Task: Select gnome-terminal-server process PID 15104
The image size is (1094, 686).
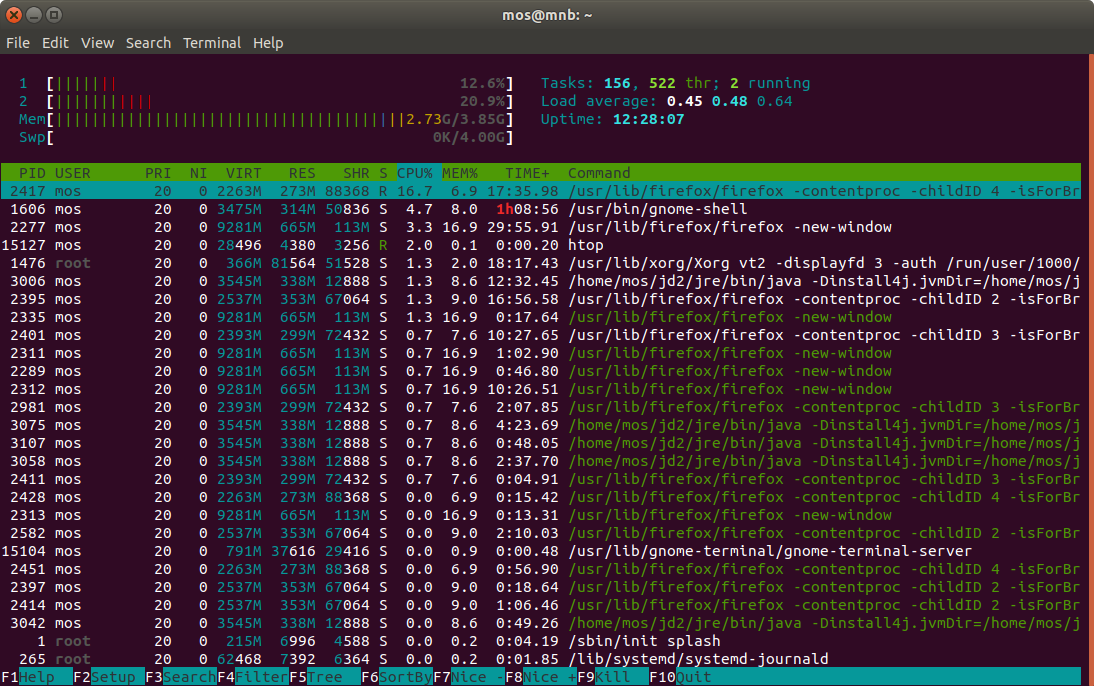Action: [541, 551]
